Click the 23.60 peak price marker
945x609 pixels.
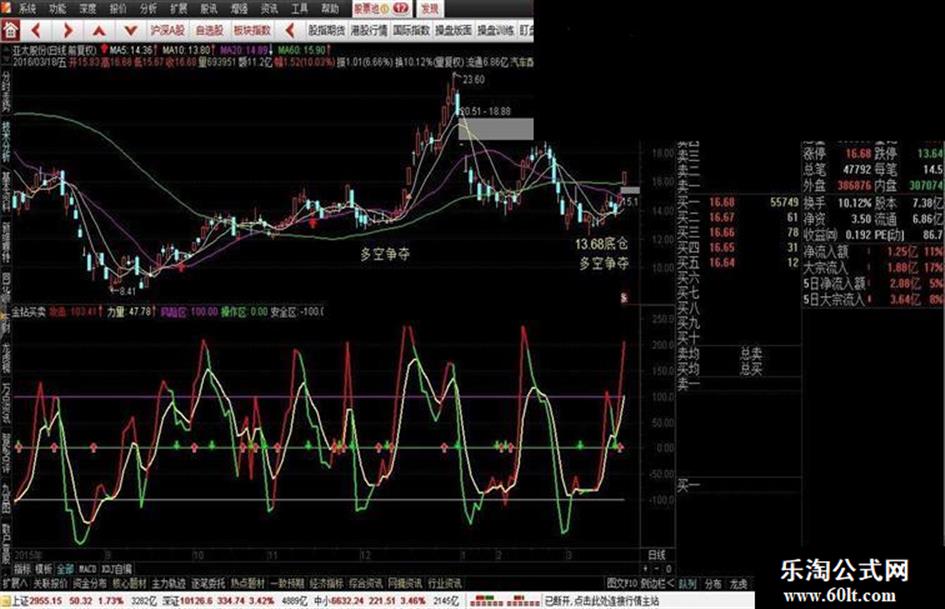[474, 79]
